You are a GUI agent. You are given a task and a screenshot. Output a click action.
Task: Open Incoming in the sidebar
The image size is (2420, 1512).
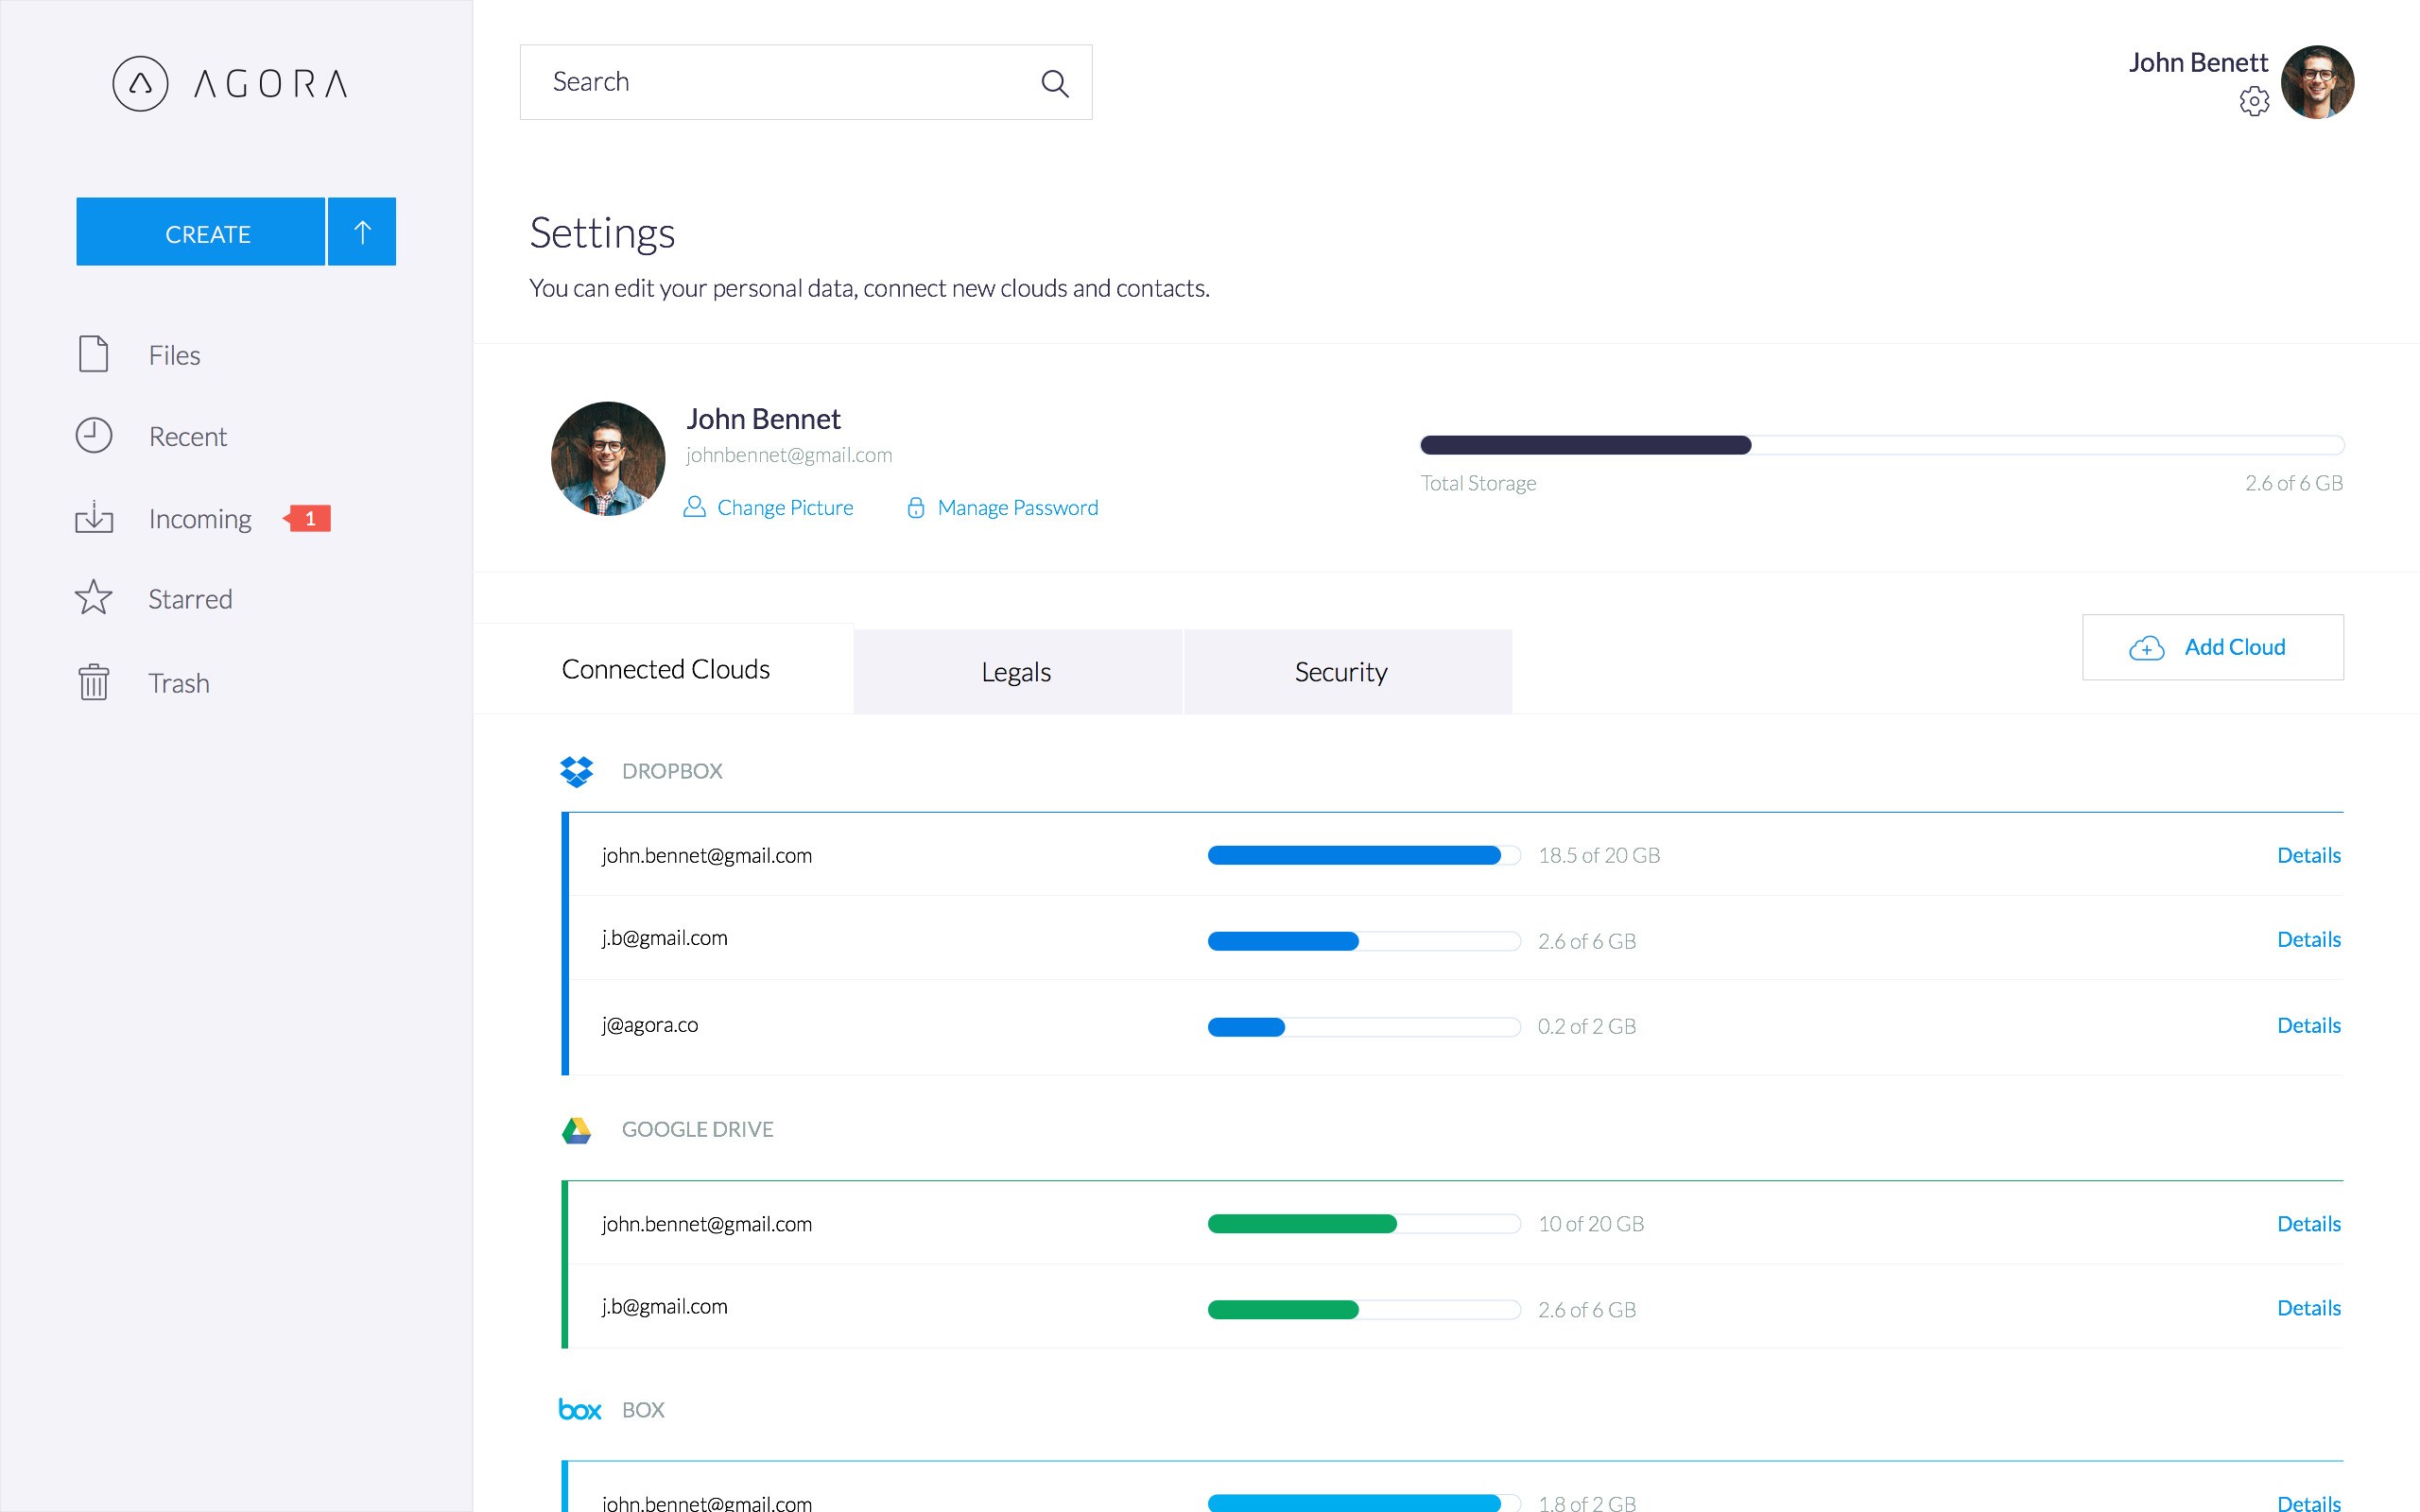200,518
